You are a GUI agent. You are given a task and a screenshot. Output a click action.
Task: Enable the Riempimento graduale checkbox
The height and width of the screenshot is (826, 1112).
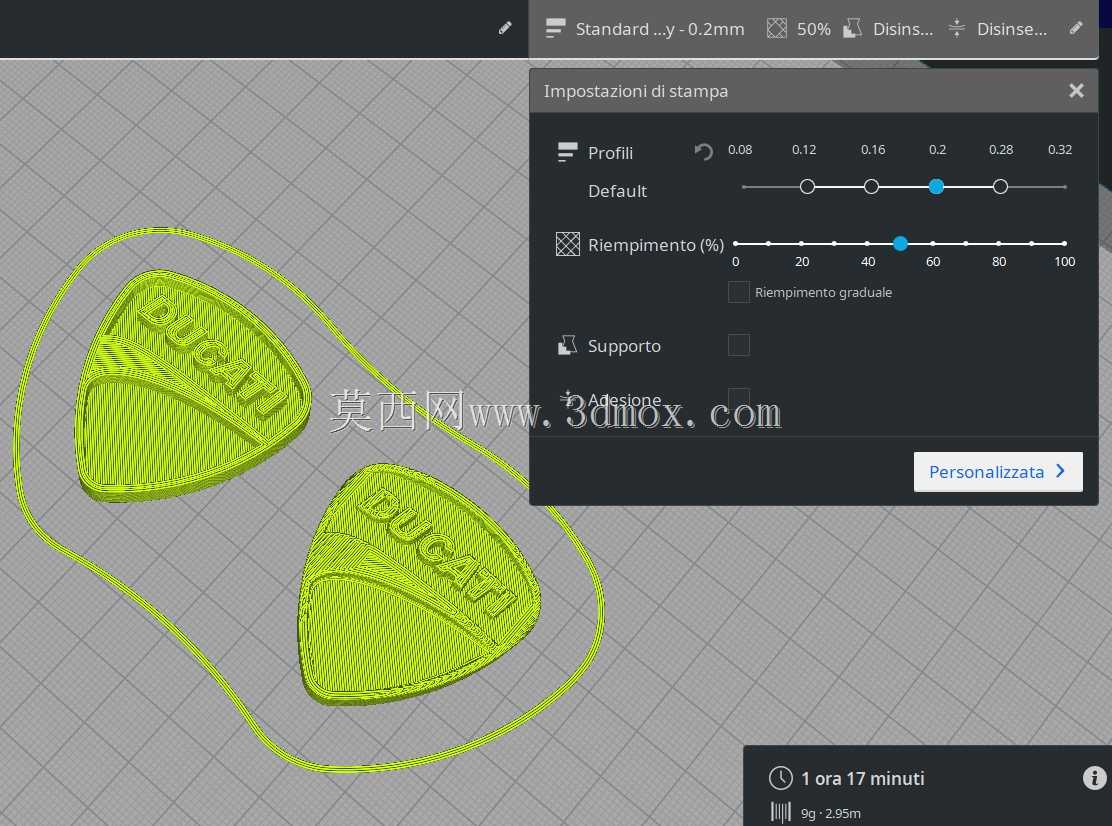click(739, 292)
